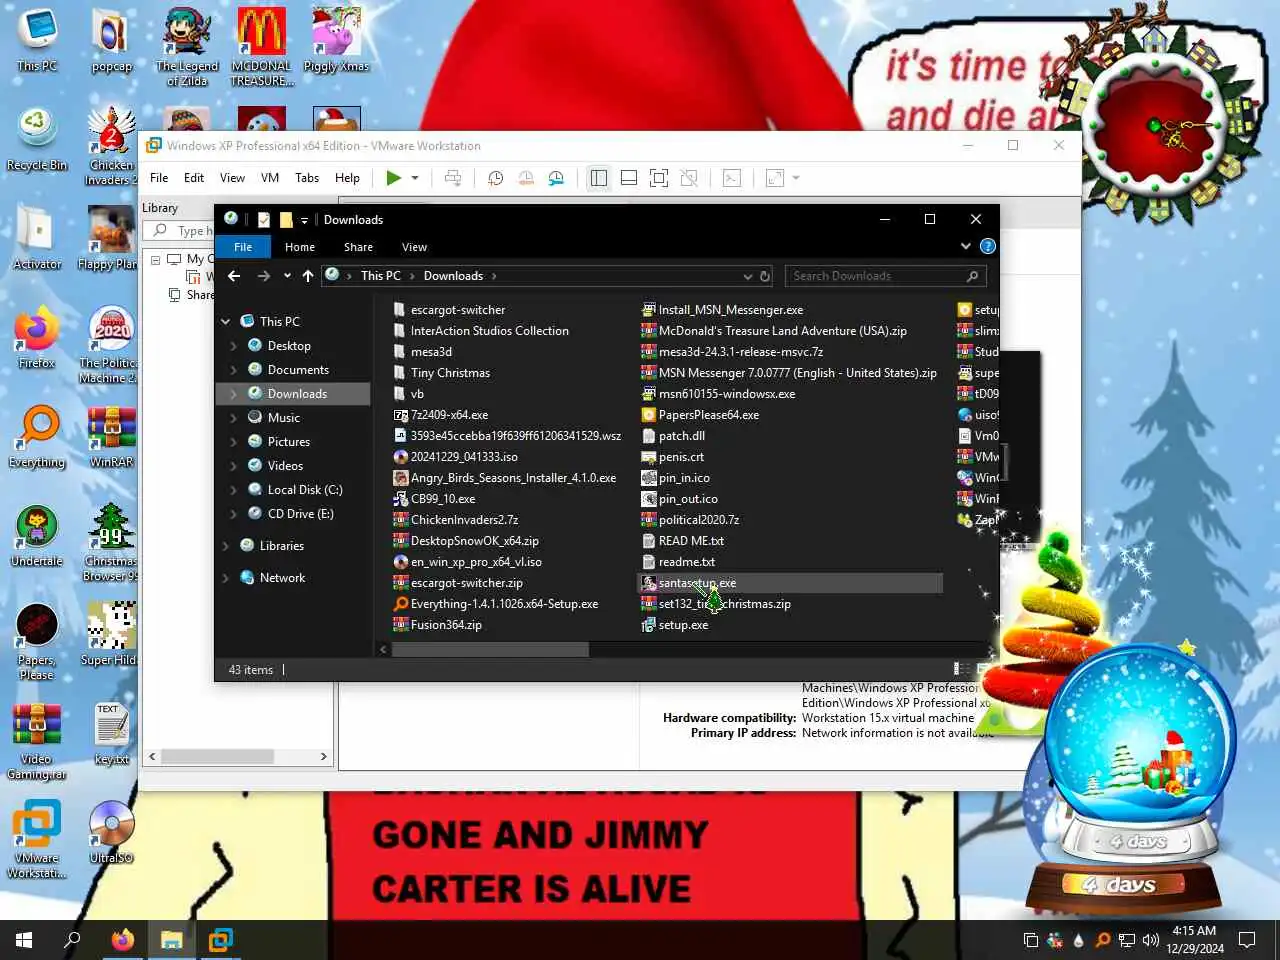Image resolution: width=1280 pixels, height=960 pixels.
Task: Click the Back arrow in Explorer
Action: click(234, 276)
